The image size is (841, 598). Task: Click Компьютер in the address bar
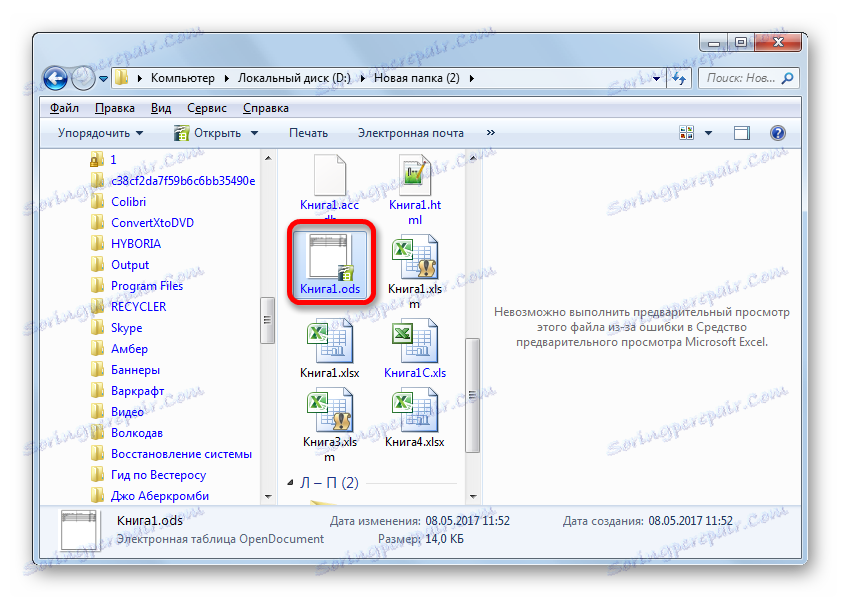[x=182, y=78]
